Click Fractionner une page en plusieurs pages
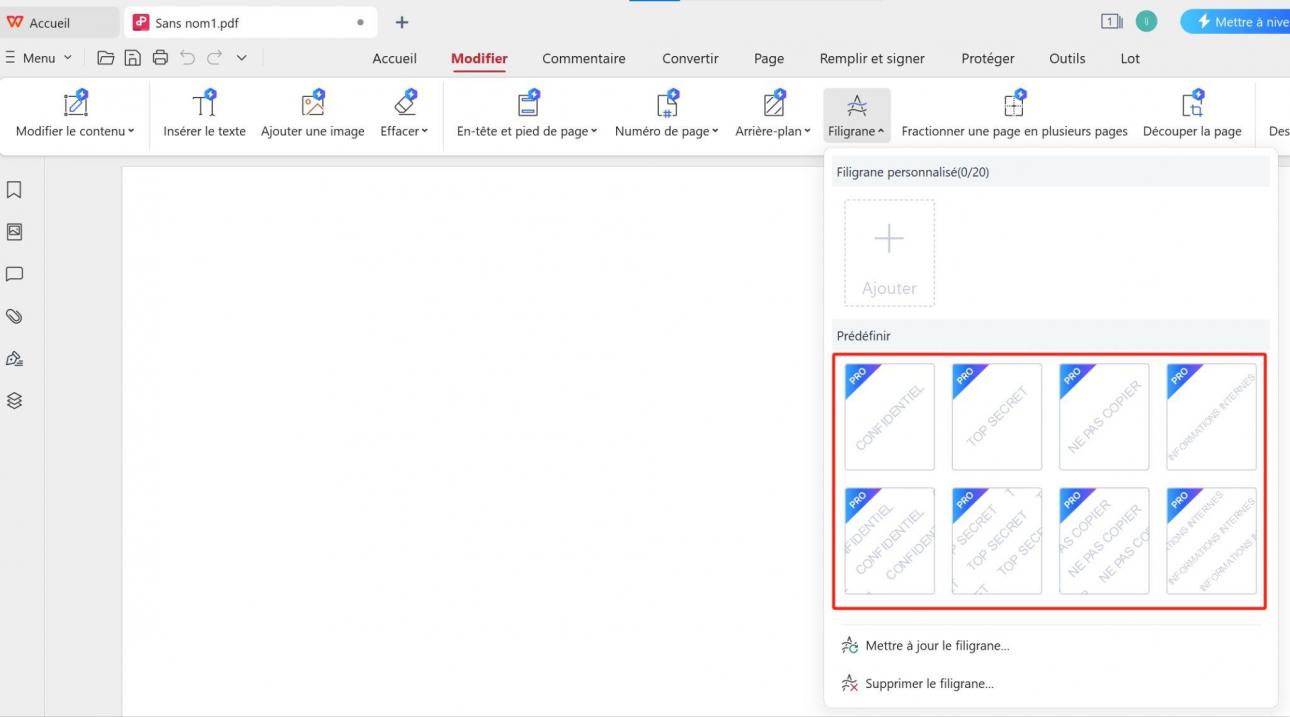The image size is (1290, 717). [1014, 113]
